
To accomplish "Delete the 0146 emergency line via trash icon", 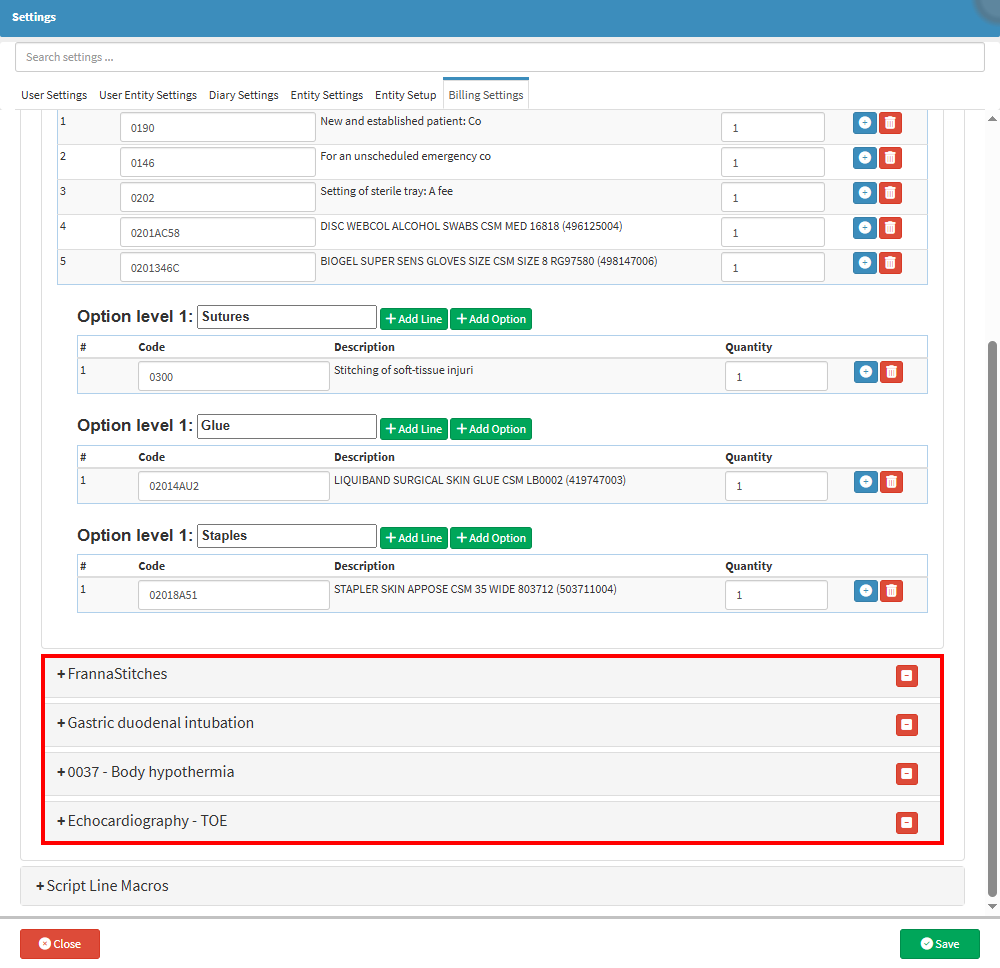I will click(890, 158).
